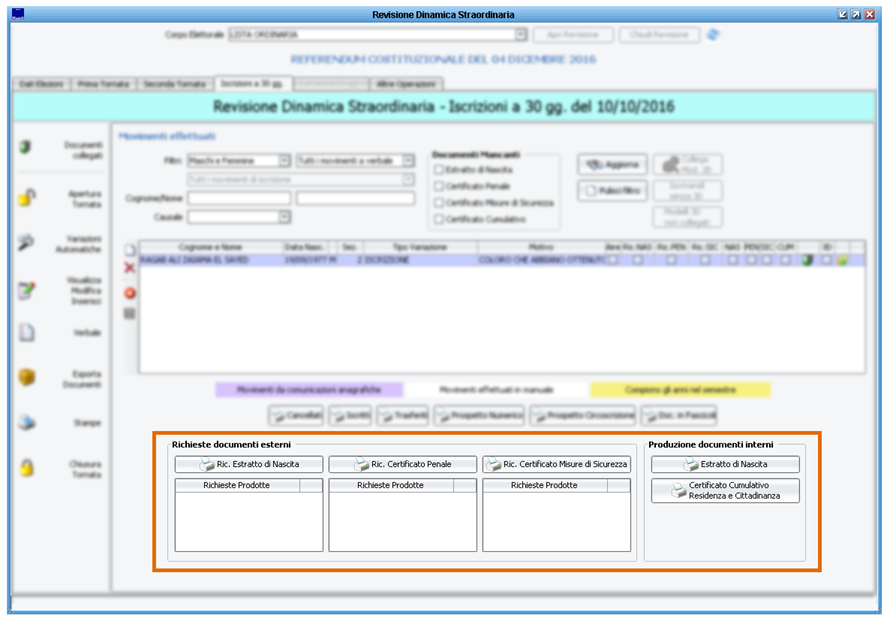The image size is (890, 618).
Task: Click the Iscritti print button
Action: click(x=351, y=415)
